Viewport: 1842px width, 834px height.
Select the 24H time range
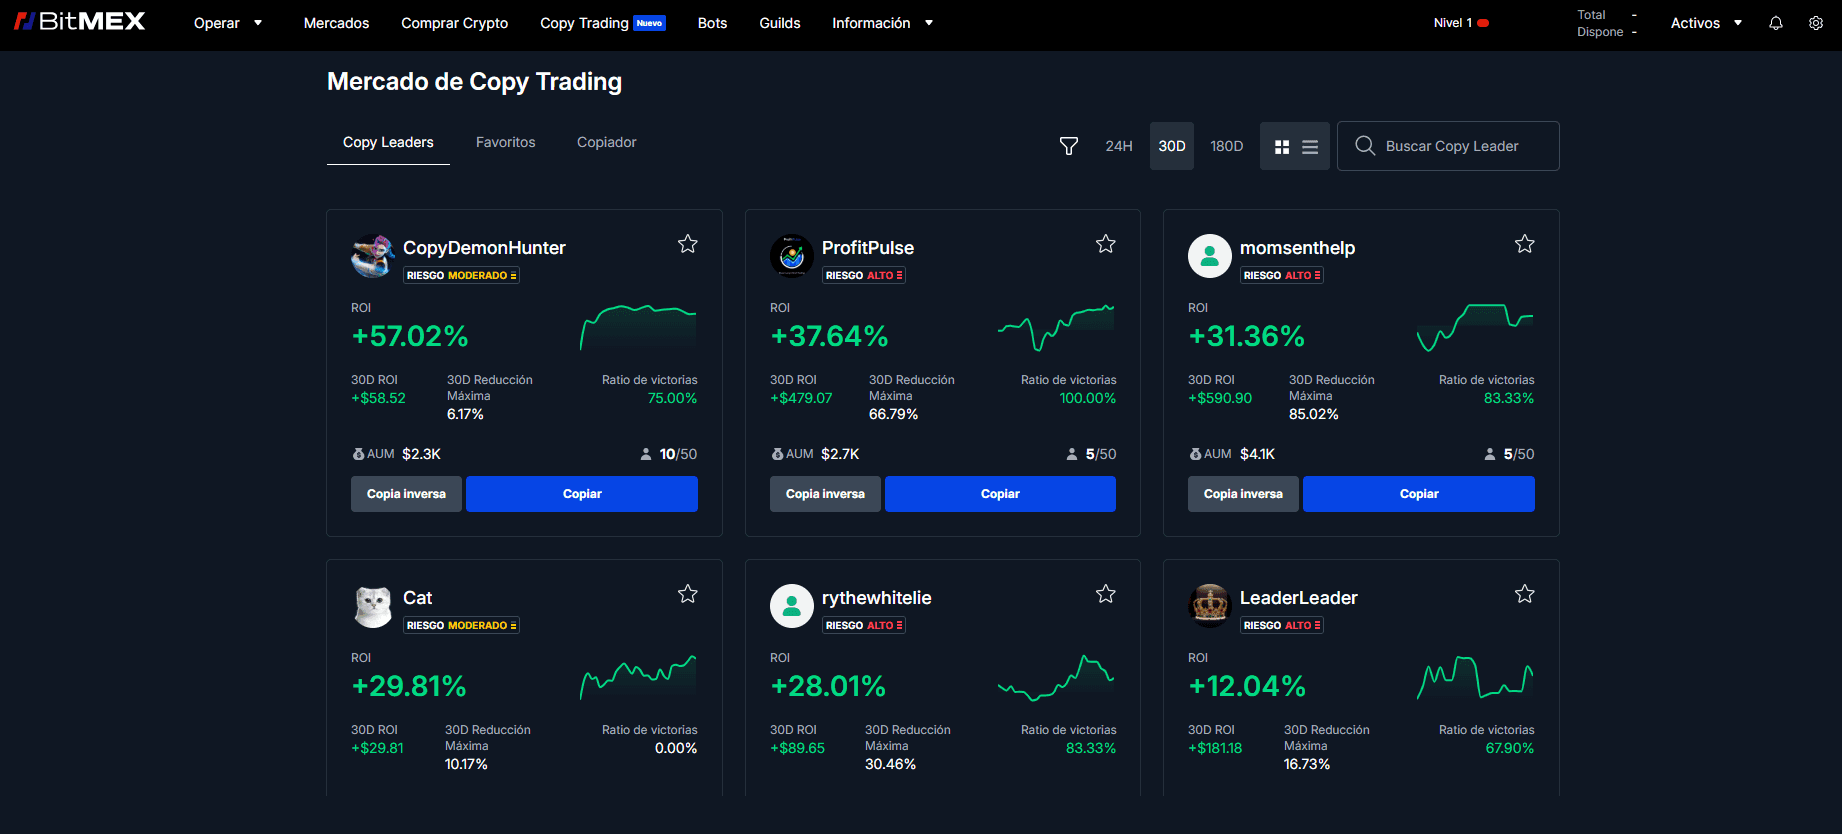point(1119,146)
